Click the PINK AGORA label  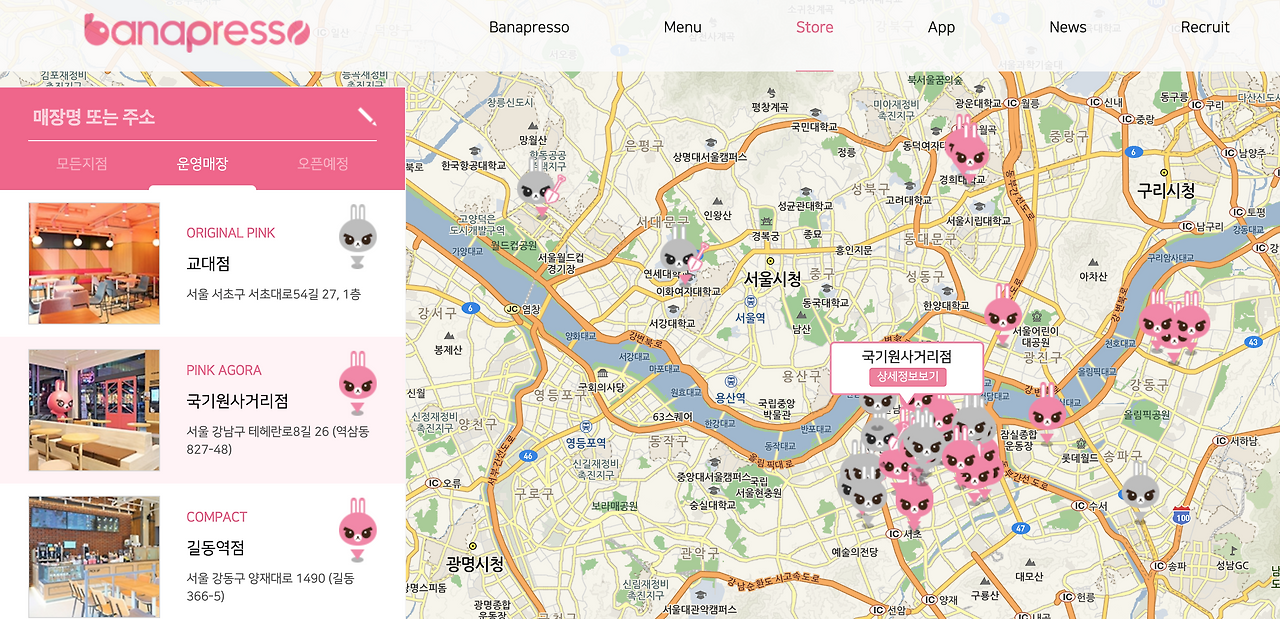pos(224,370)
